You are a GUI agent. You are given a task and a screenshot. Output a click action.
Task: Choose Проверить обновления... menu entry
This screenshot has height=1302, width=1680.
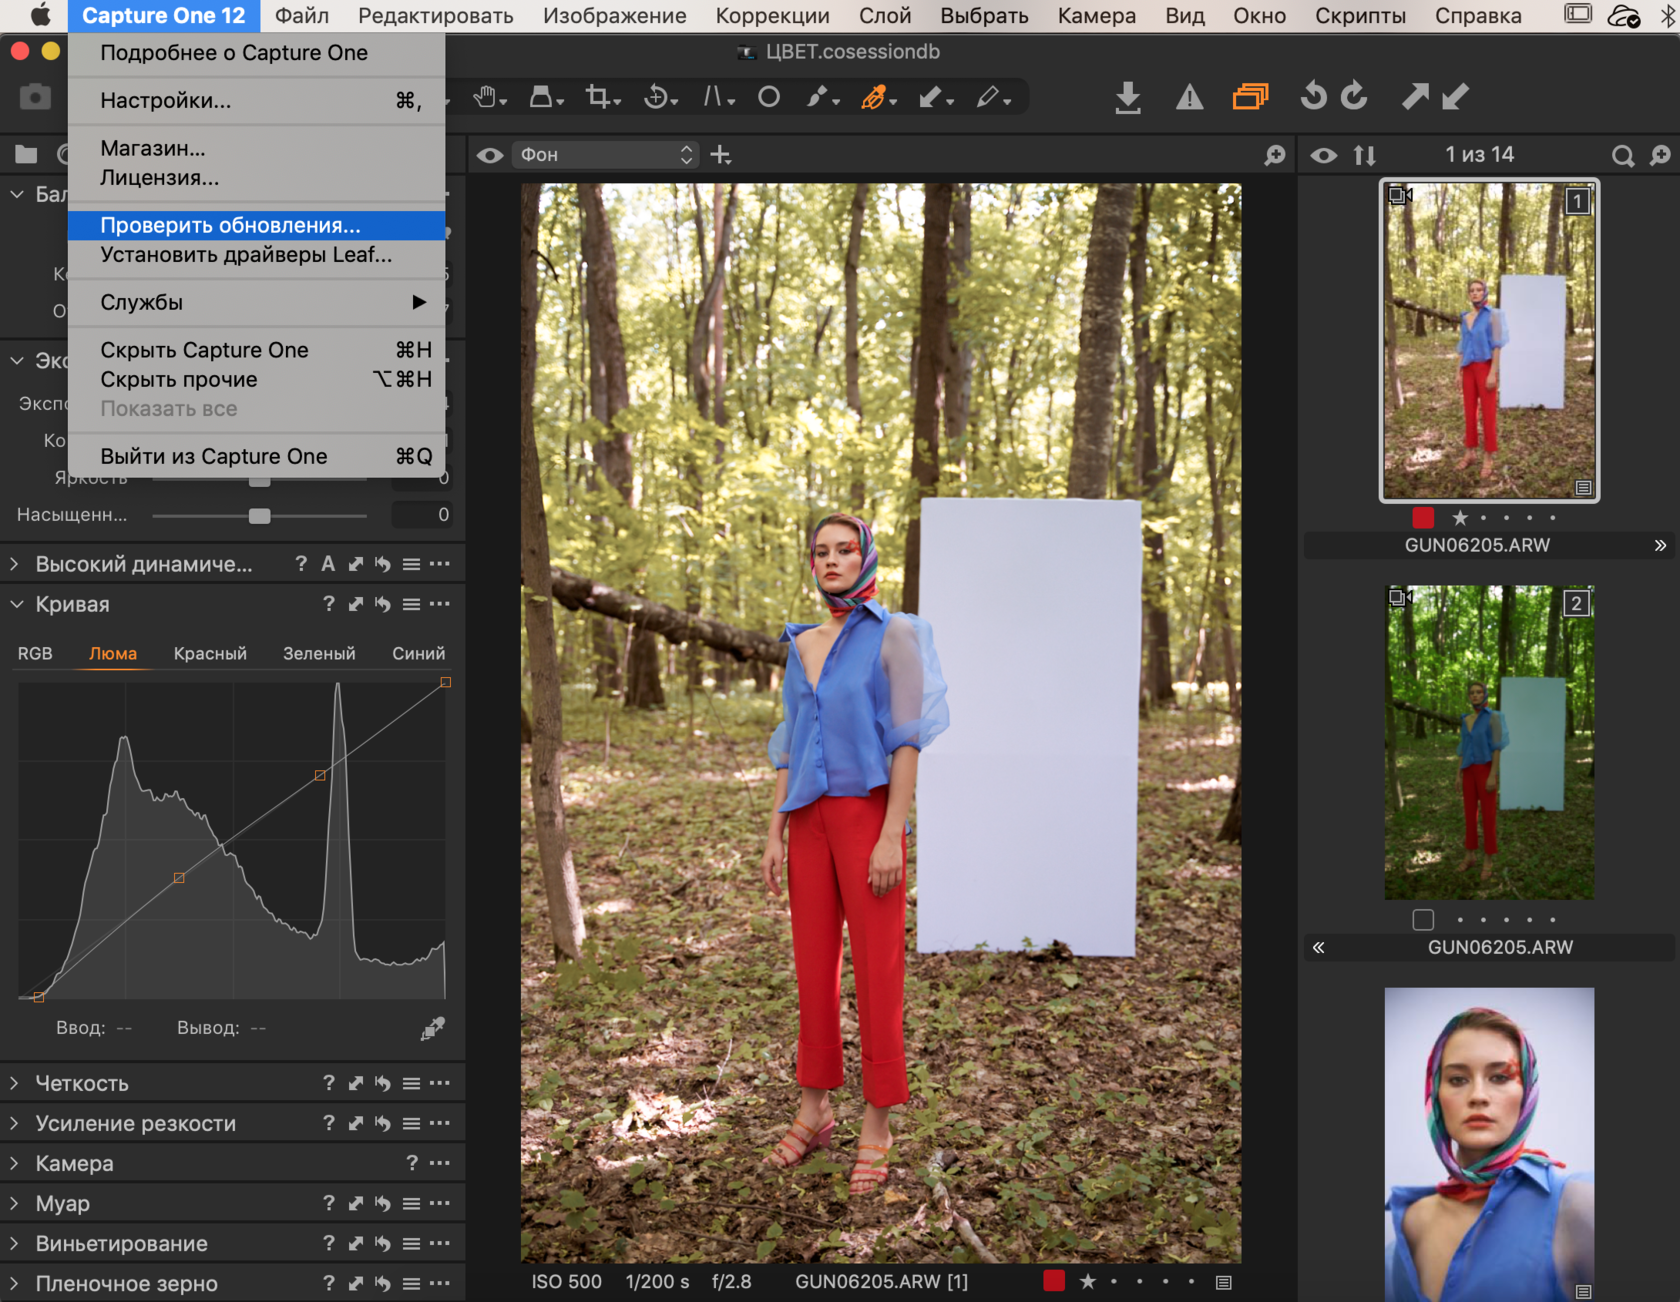pos(257,225)
